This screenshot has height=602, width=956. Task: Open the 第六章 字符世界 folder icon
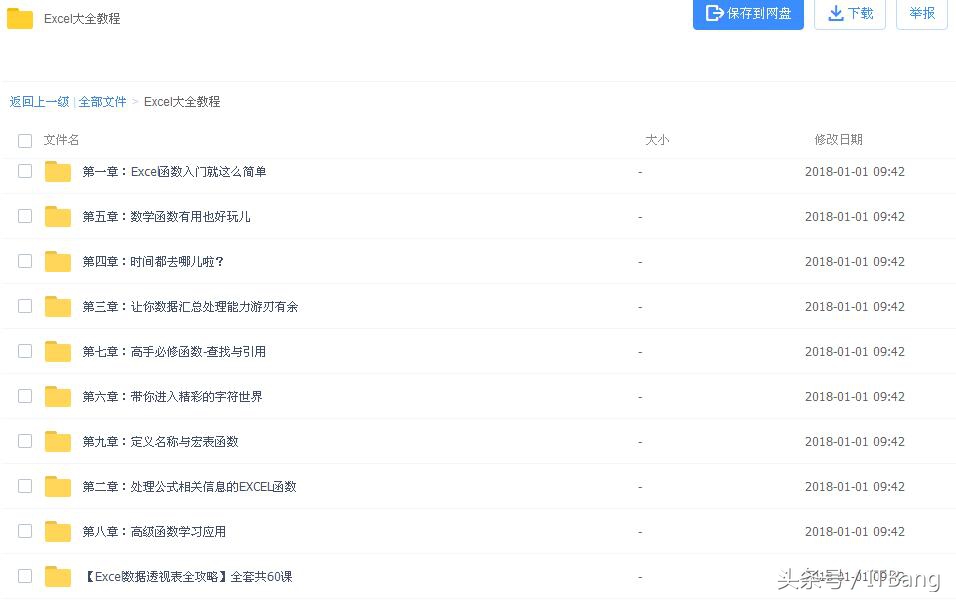click(57, 396)
